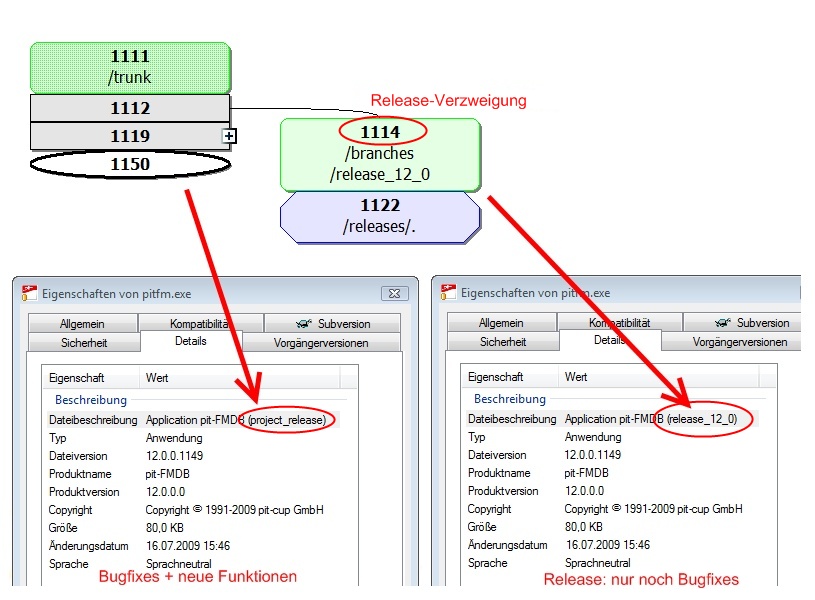
Task: Select Typ row in right dialog
Action: 611,437
